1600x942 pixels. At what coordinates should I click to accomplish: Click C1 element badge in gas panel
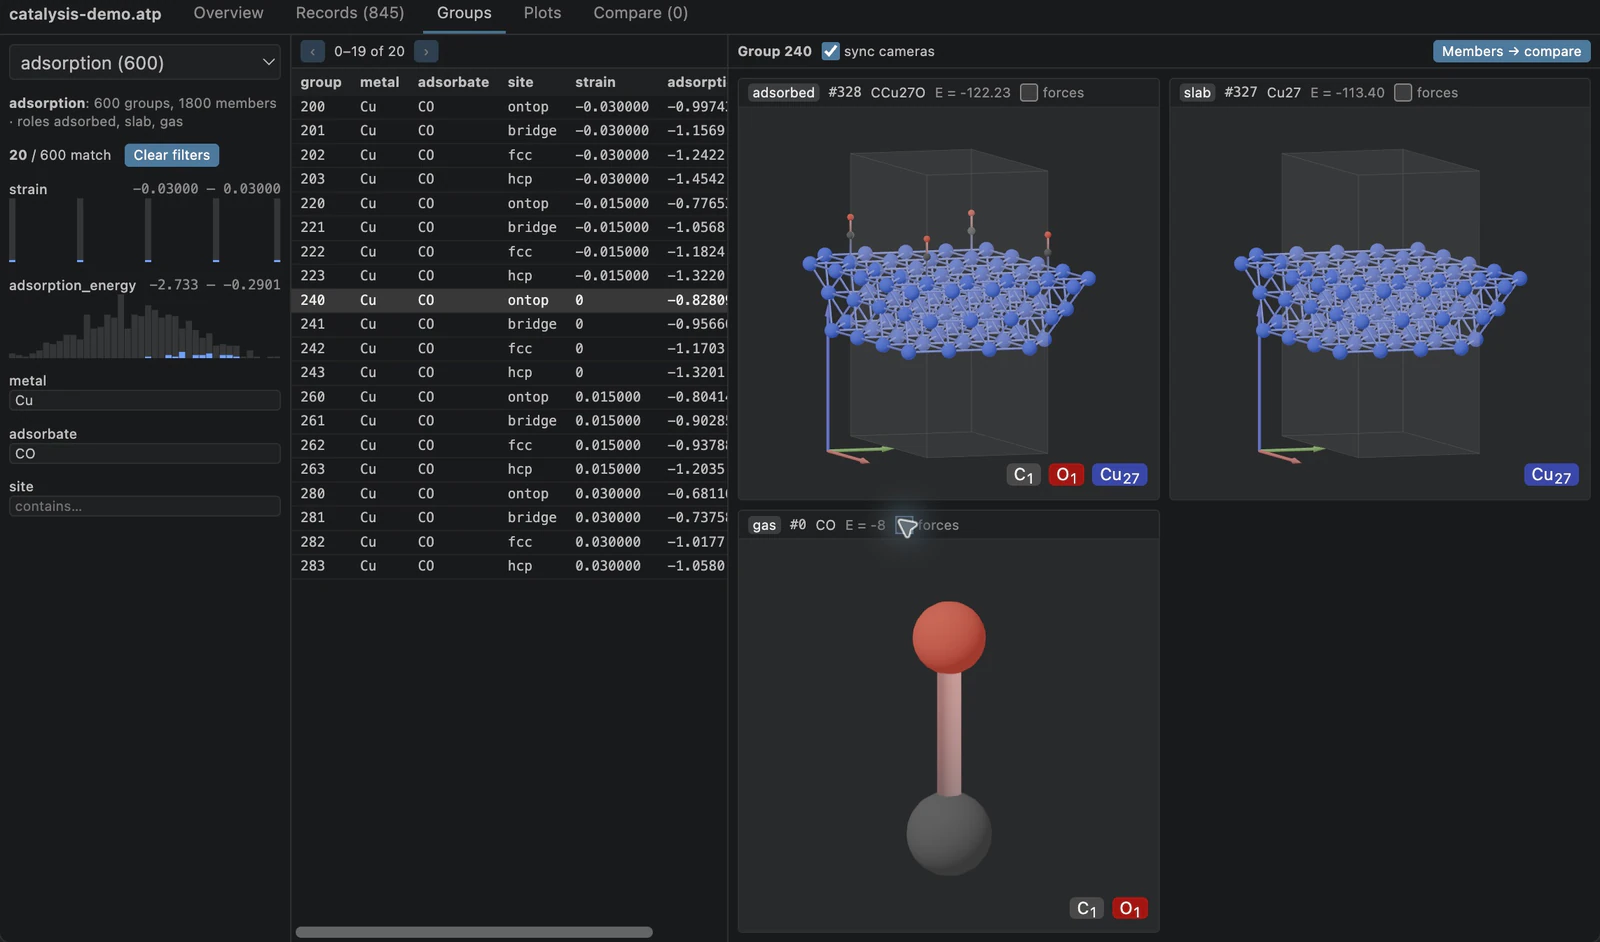click(x=1086, y=908)
